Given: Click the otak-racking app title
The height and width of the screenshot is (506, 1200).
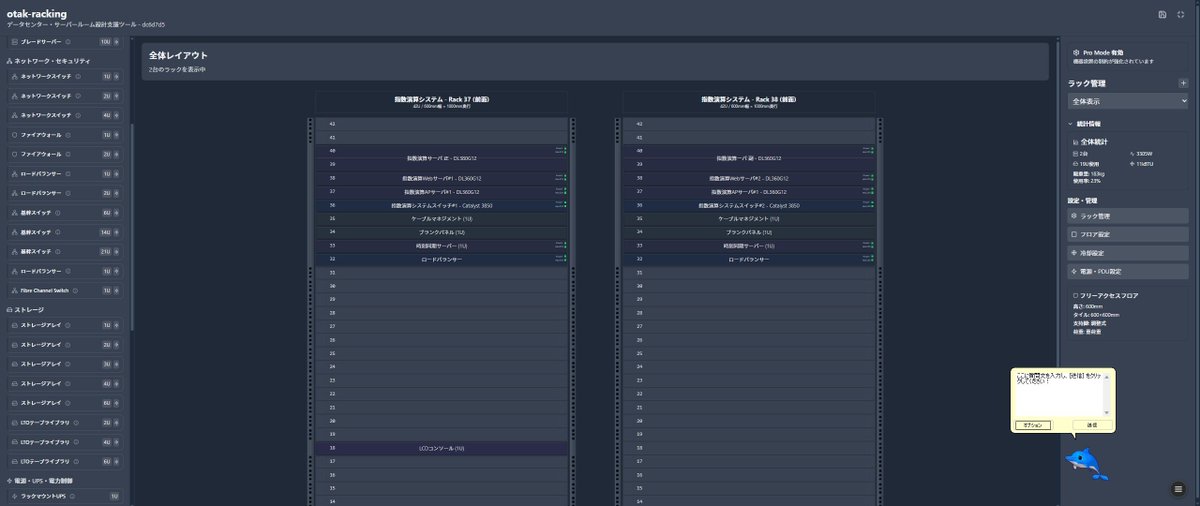Looking at the screenshot, I should click(37, 14).
